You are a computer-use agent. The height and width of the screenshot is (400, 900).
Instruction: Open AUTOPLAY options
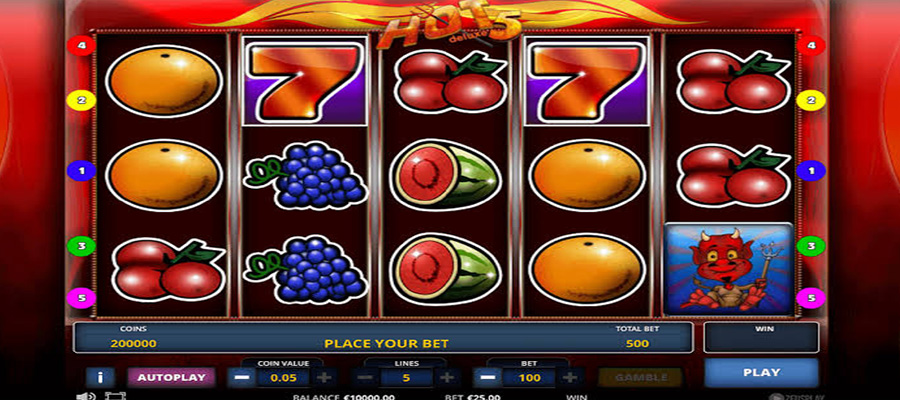click(171, 378)
